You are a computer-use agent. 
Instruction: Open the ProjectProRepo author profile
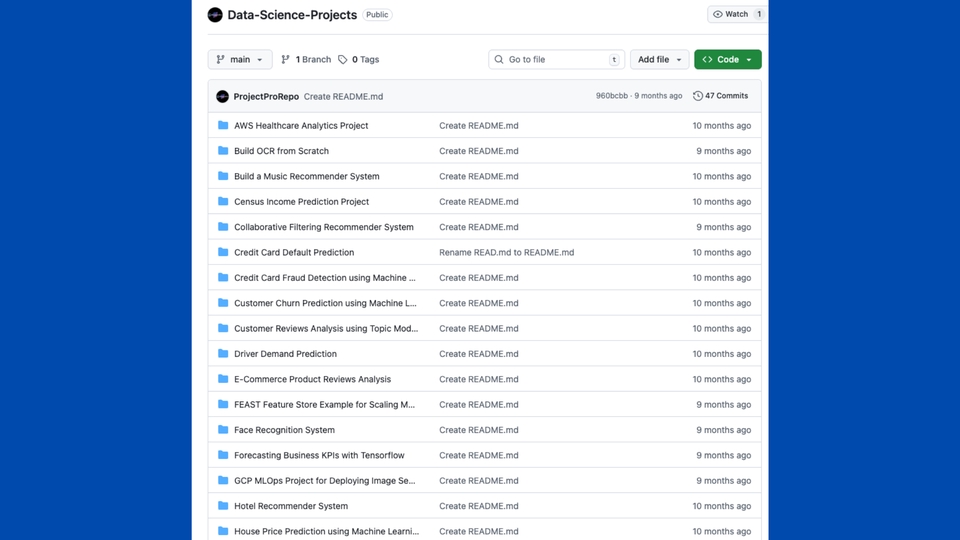click(x=266, y=96)
